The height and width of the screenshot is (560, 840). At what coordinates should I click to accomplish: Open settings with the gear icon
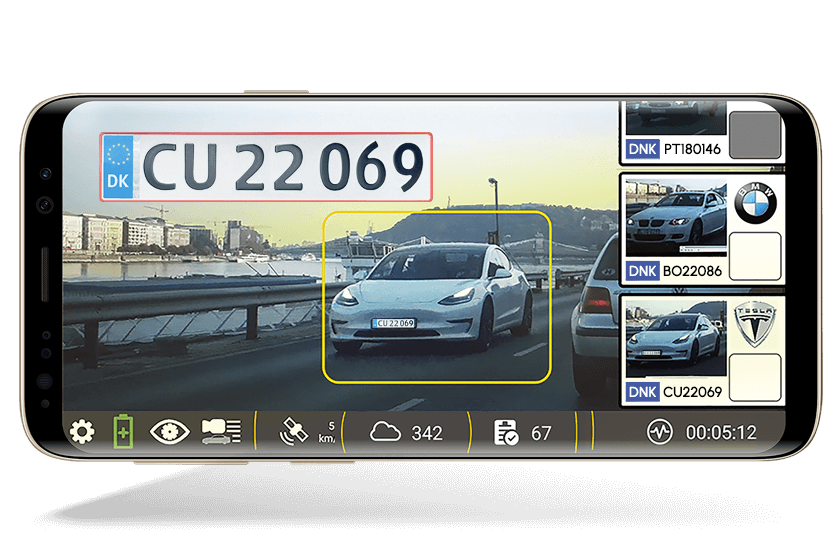tap(82, 432)
